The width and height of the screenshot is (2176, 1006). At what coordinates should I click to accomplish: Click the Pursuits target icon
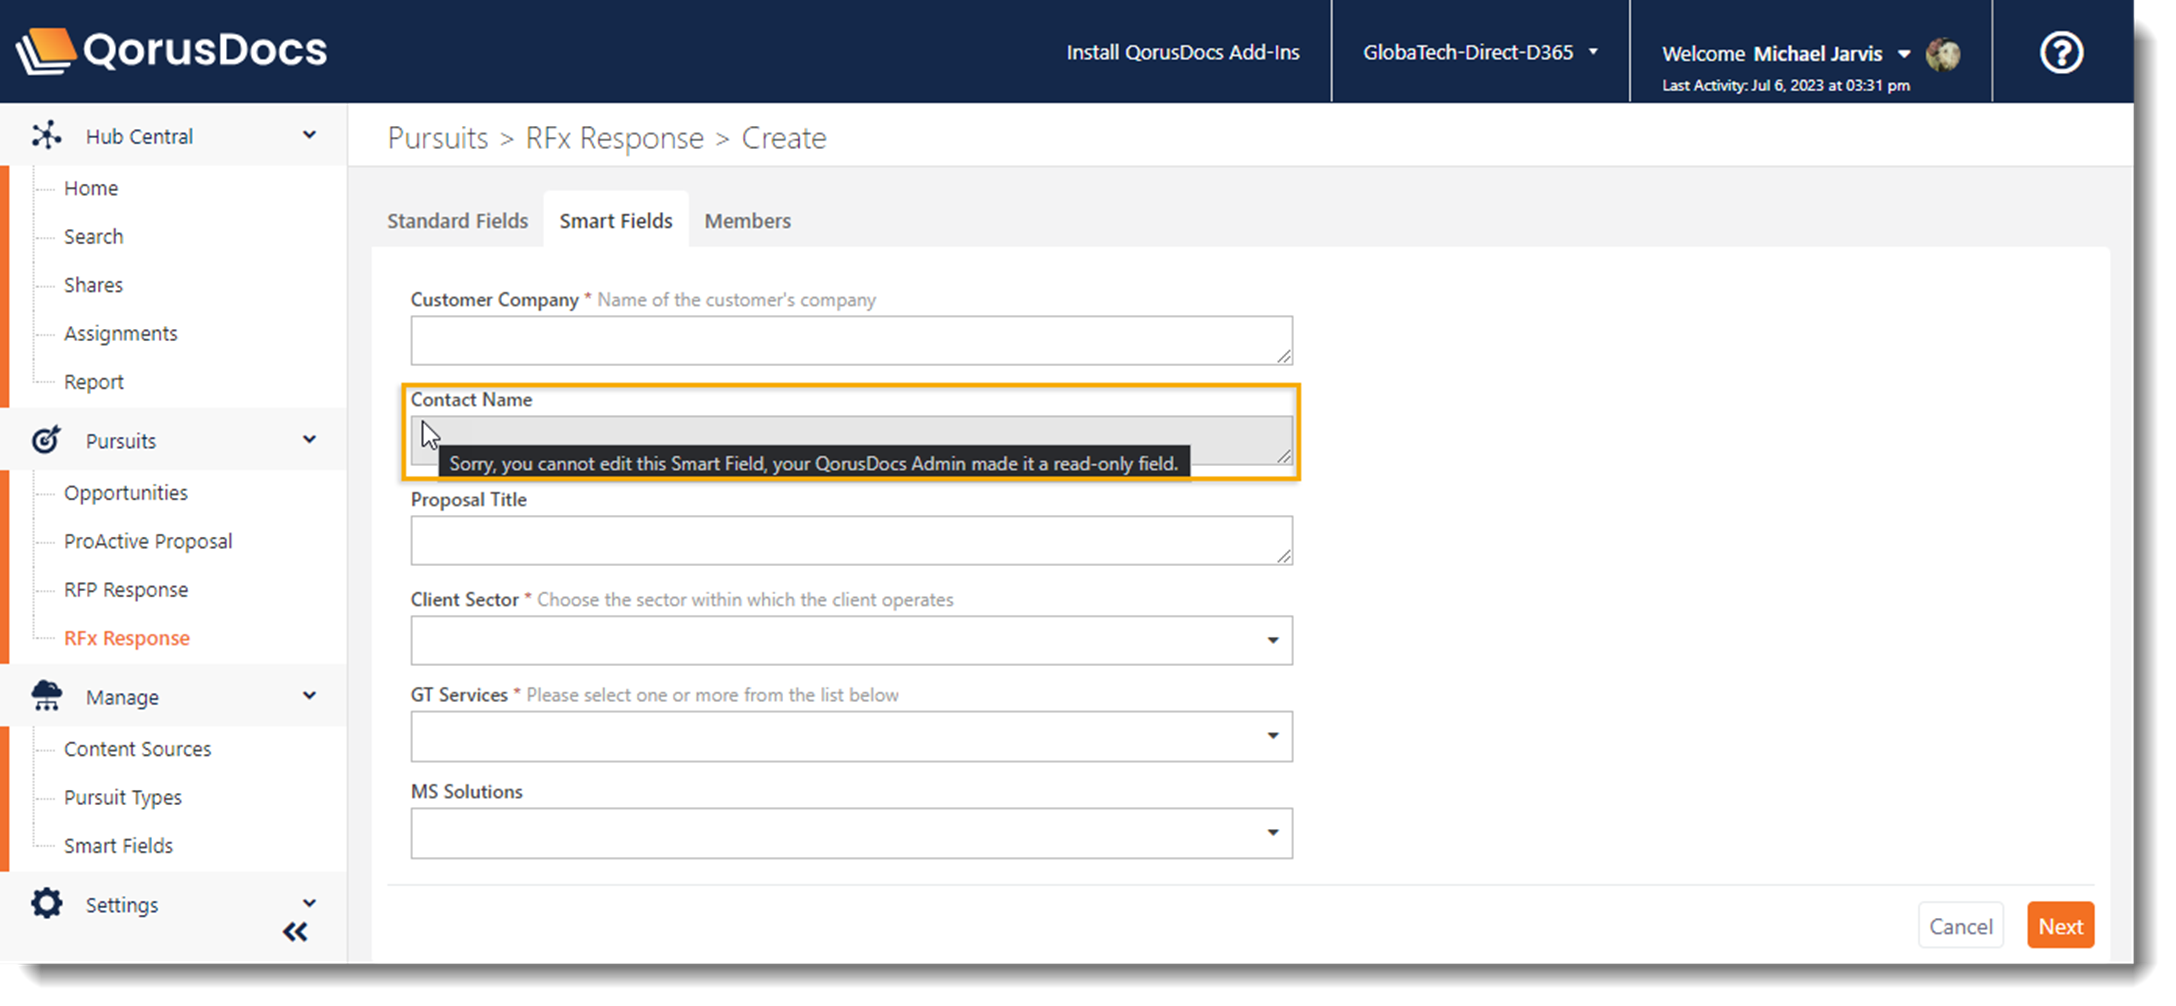tap(46, 440)
